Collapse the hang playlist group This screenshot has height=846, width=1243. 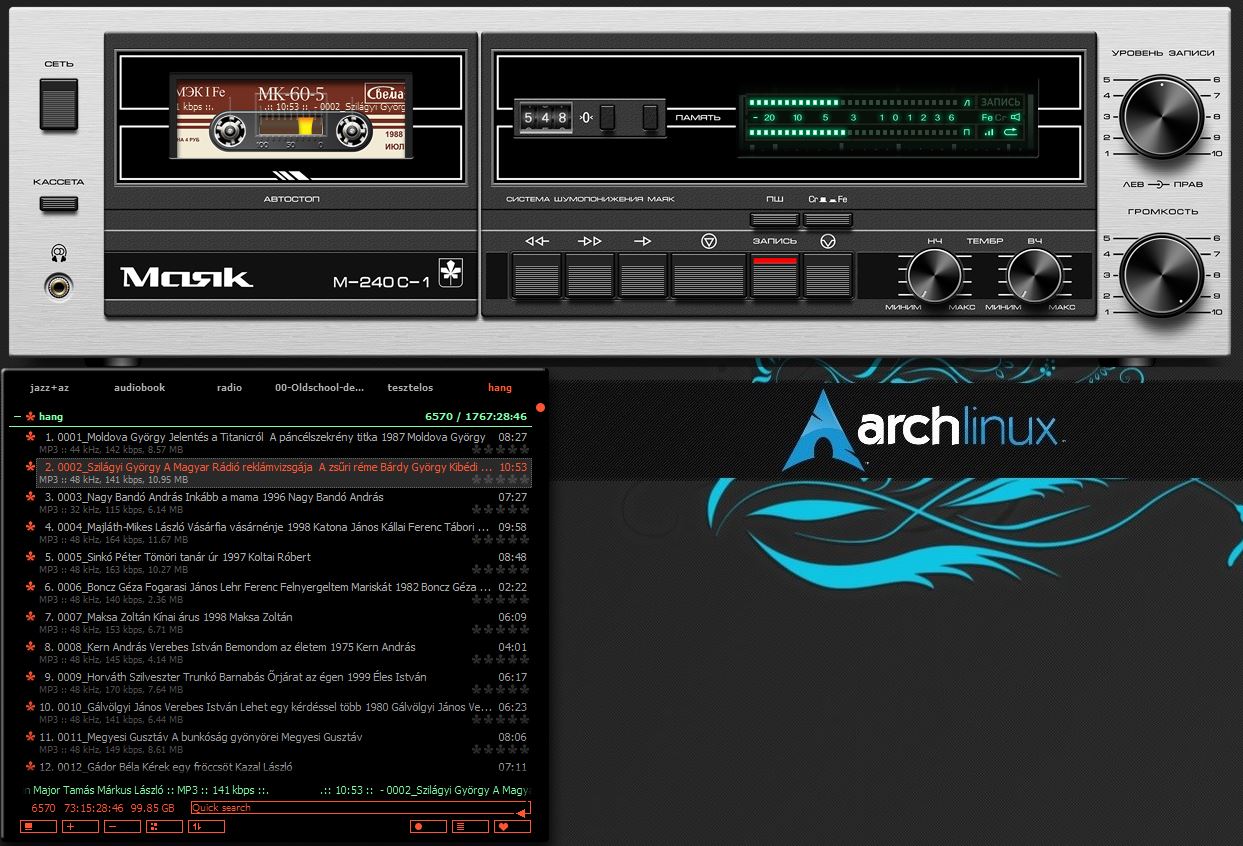(x=17, y=417)
